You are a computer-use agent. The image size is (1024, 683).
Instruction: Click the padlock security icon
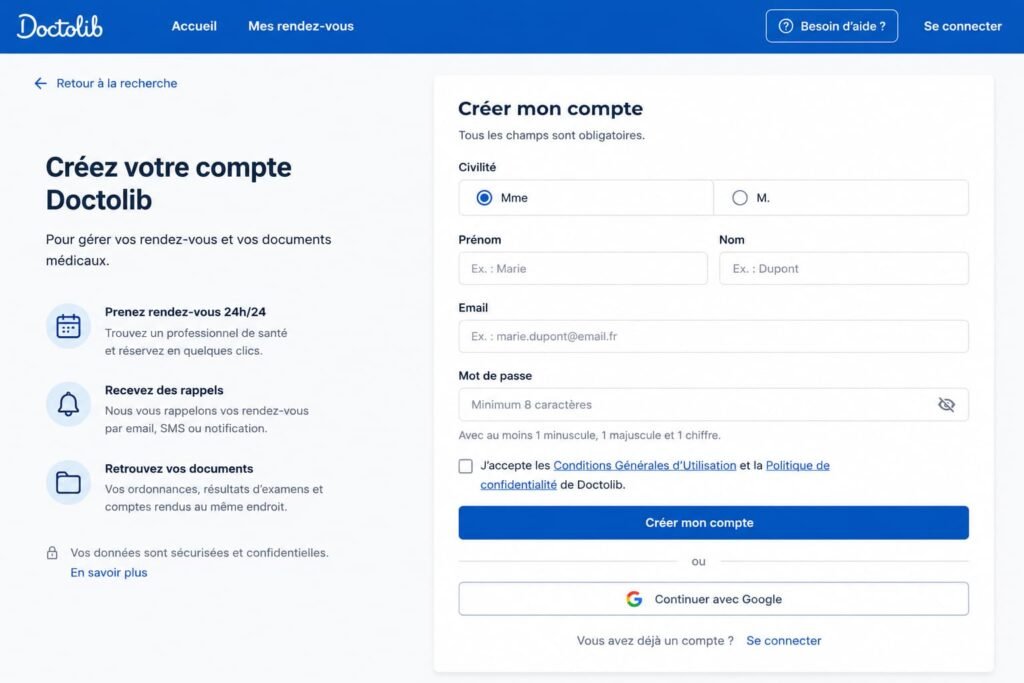click(52, 553)
